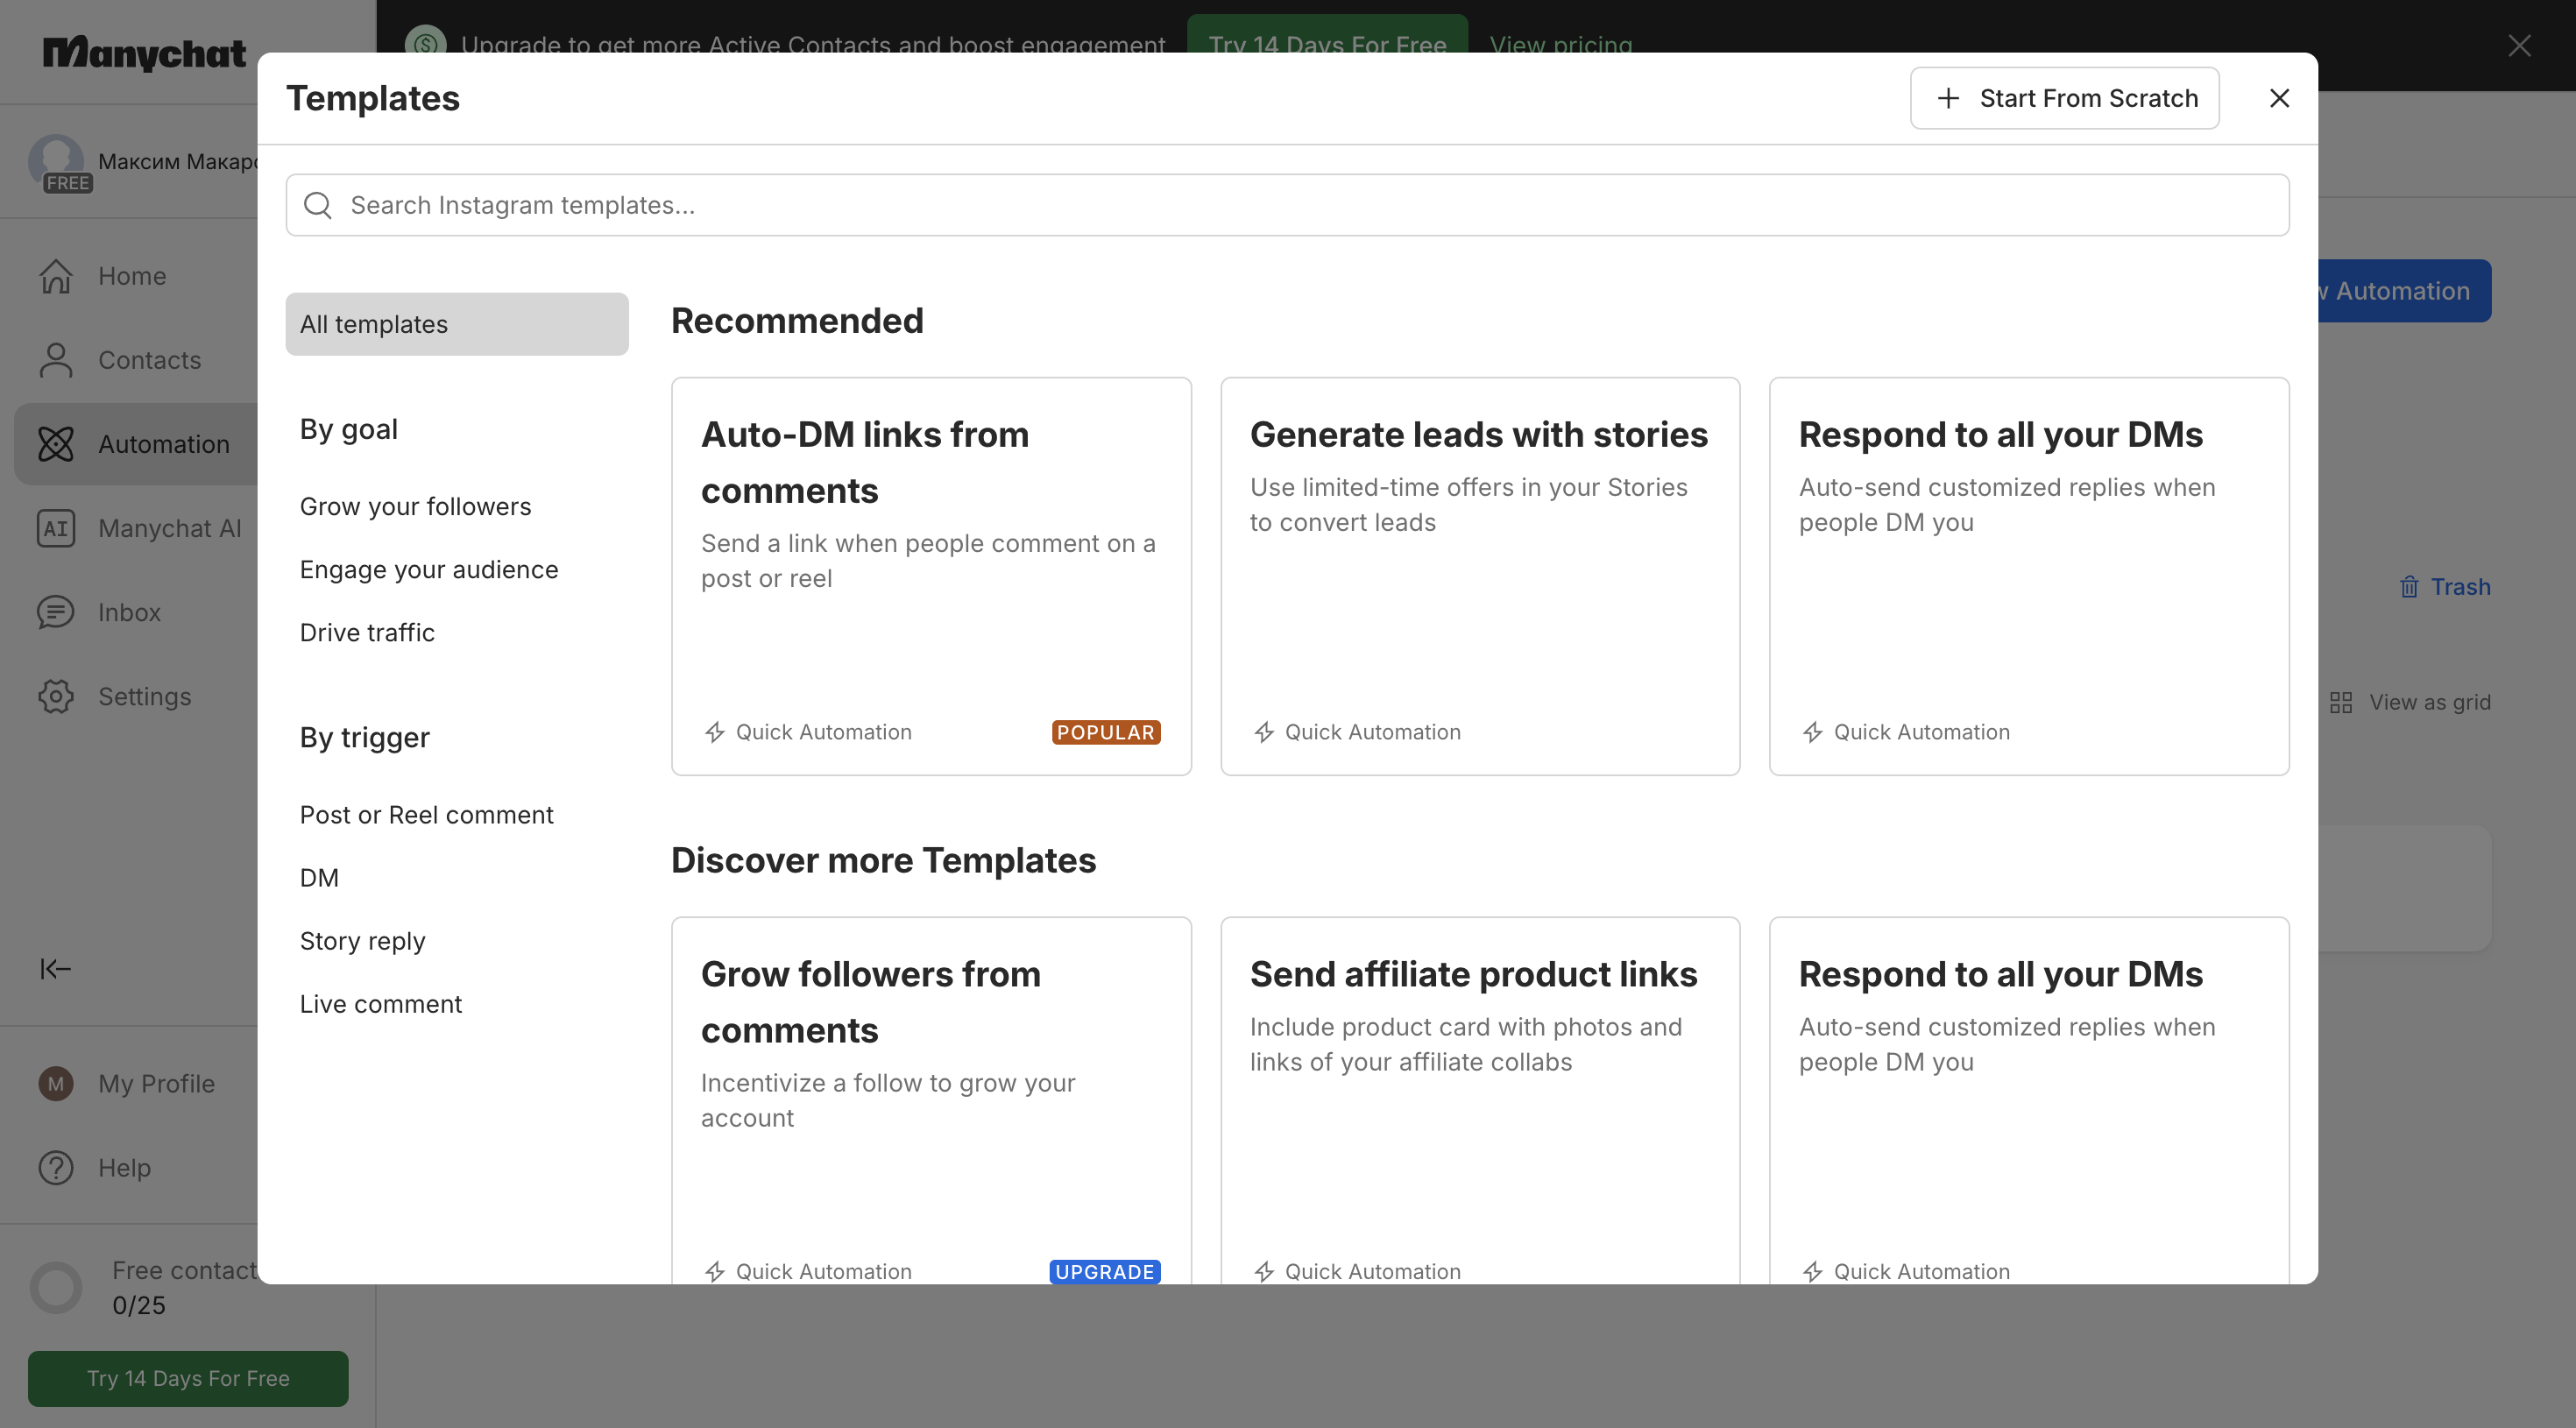
Task: Filter templates by DM trigger
Action: click(319, 878)
